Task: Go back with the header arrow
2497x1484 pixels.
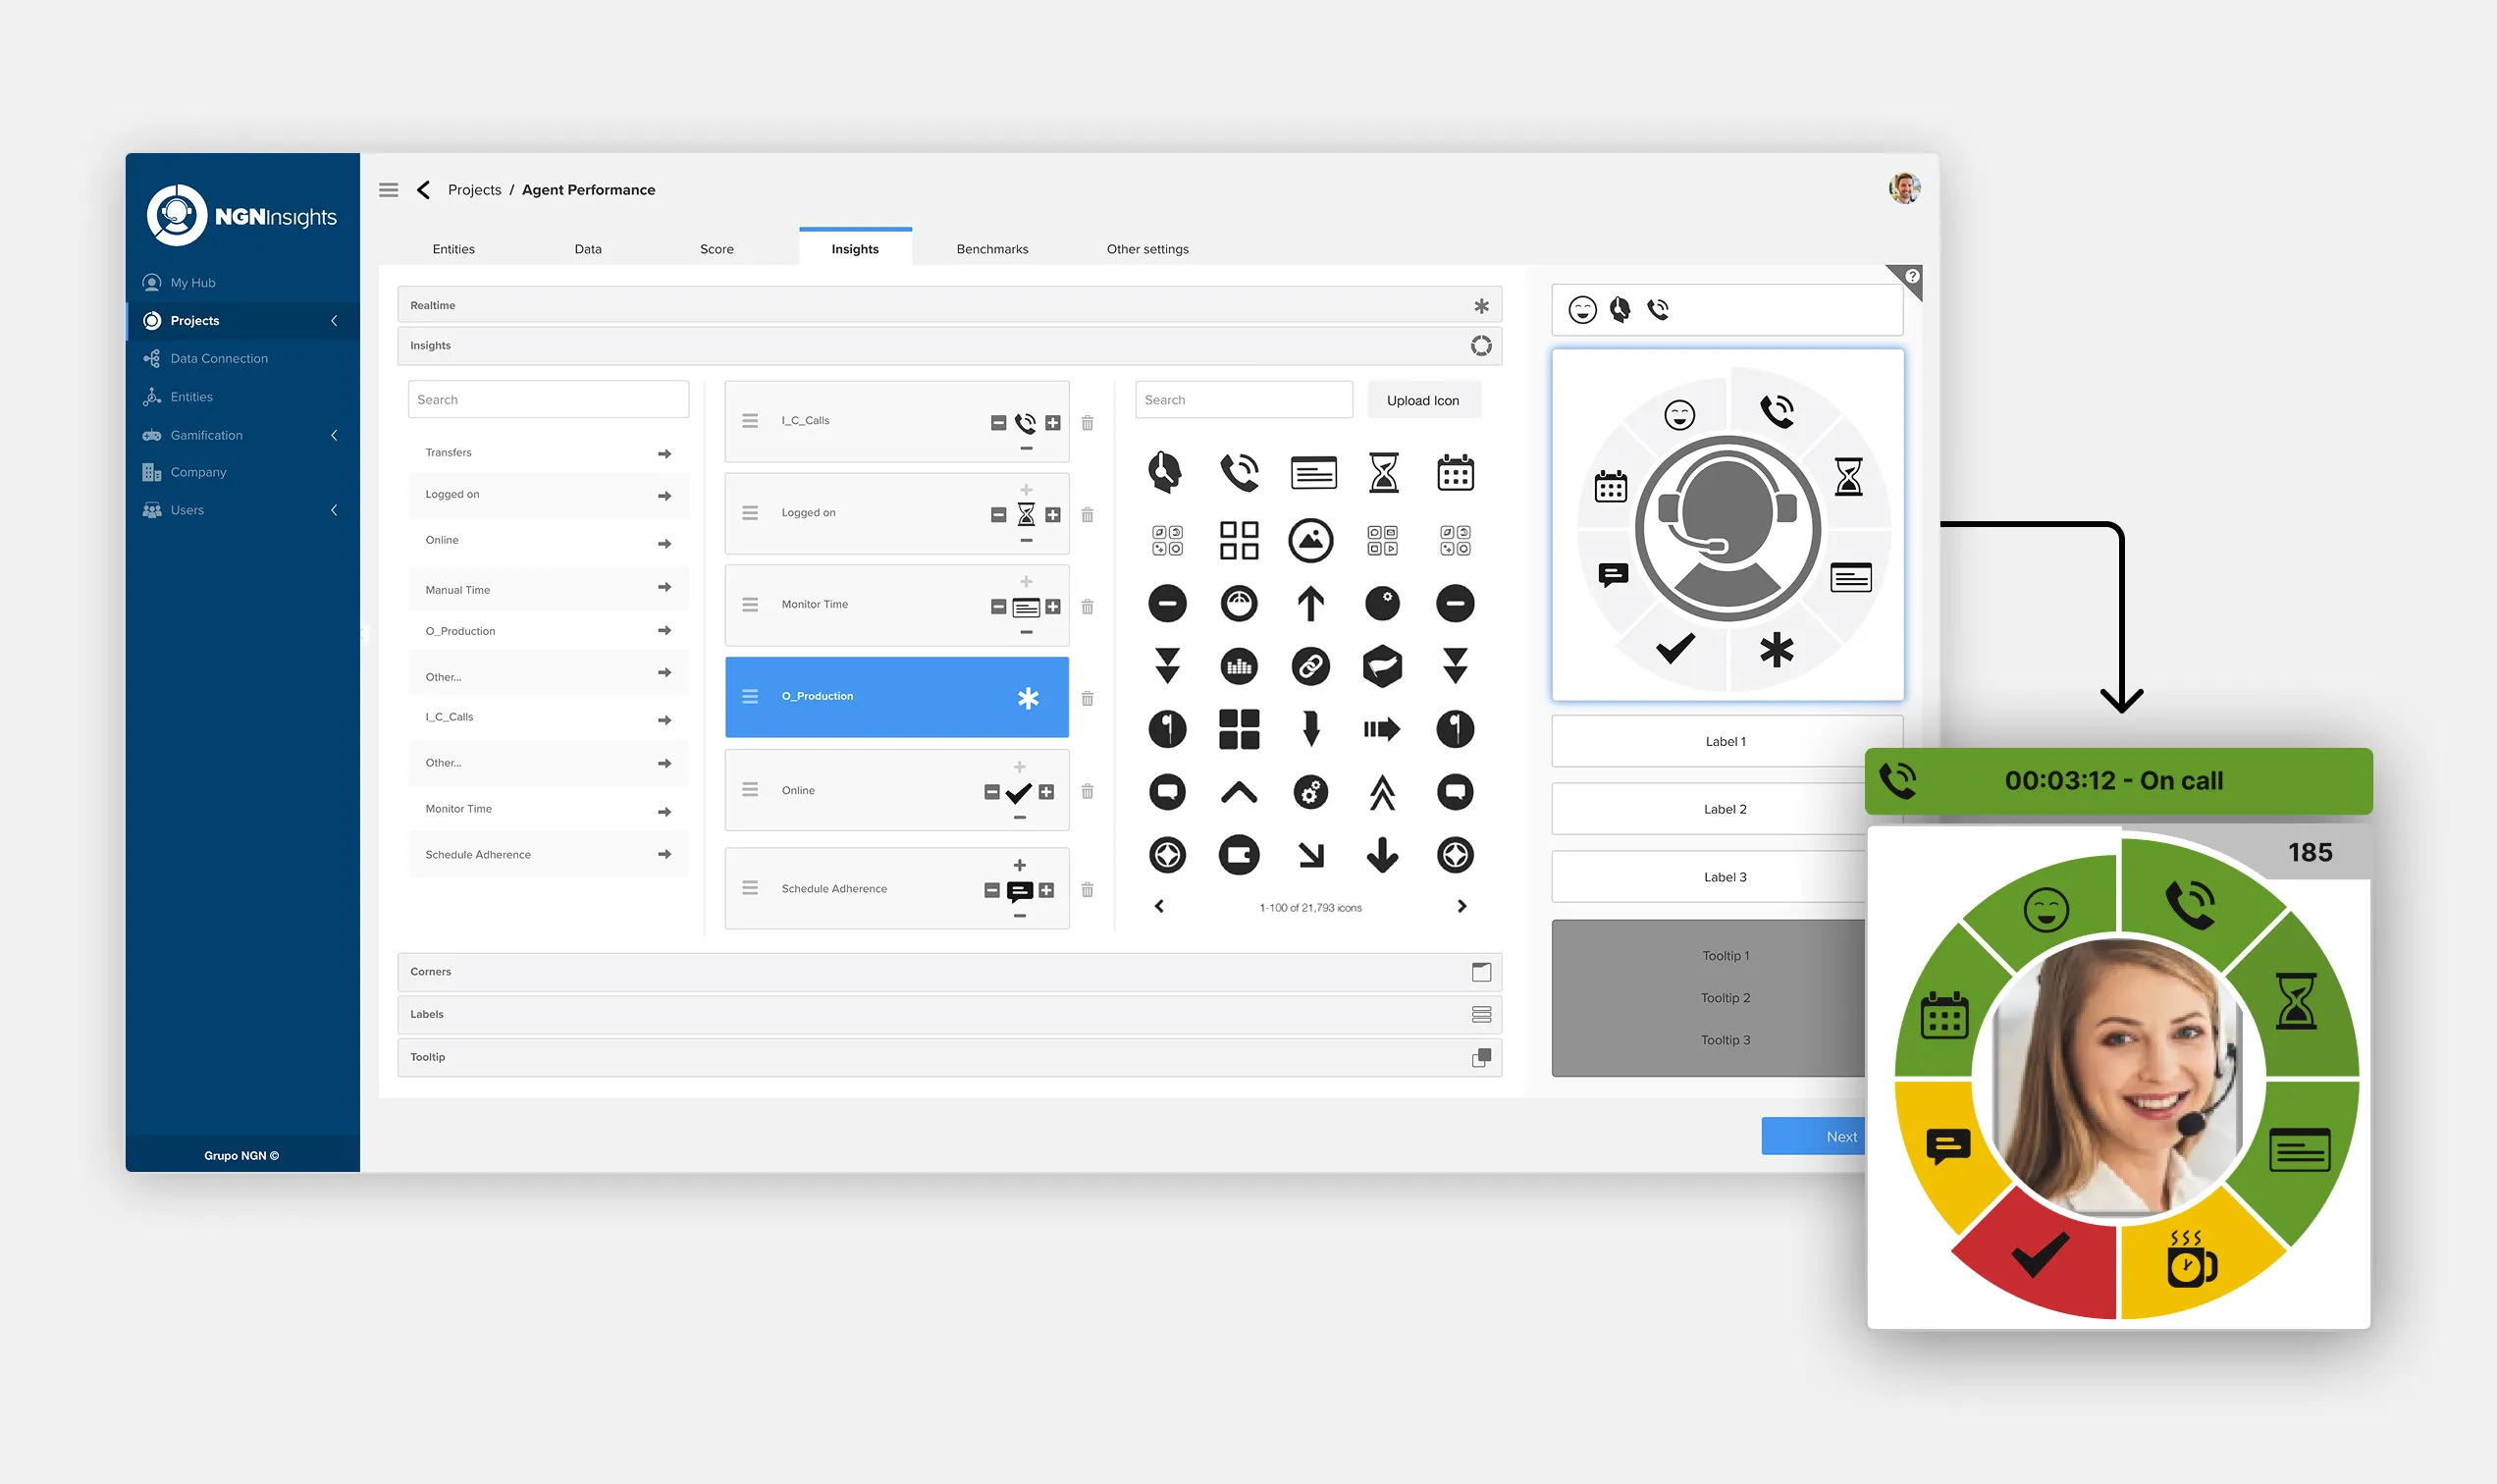Action: pyautogui.click(x=424, y=190)
